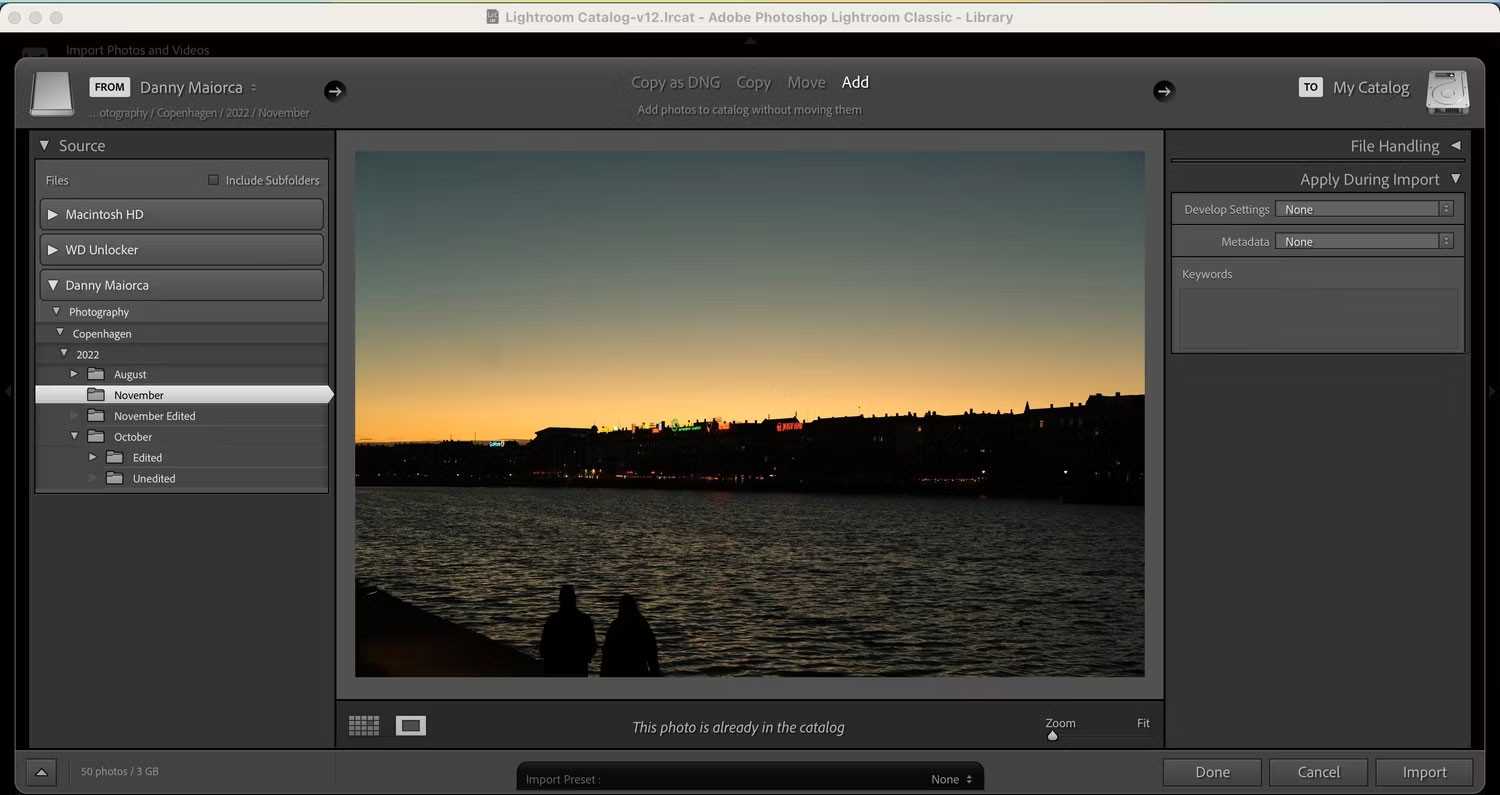
Task: Click the Done button
Action: click(x=1211, y=771)
